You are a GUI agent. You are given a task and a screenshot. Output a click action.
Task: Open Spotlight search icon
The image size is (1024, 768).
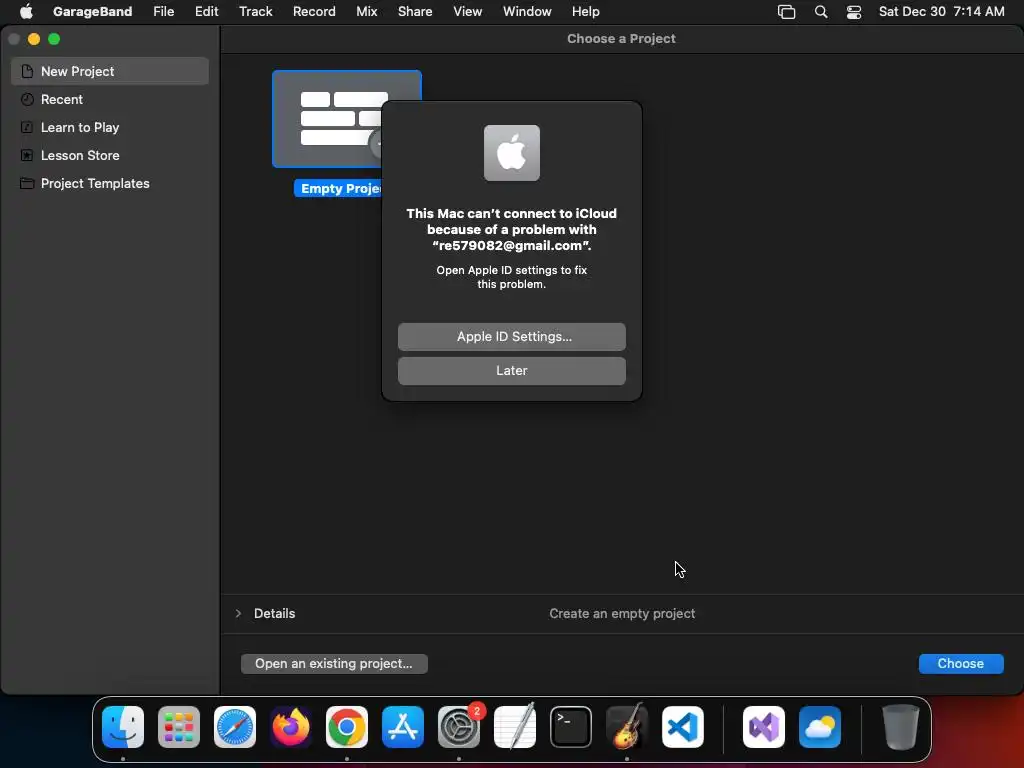point(821,12)
